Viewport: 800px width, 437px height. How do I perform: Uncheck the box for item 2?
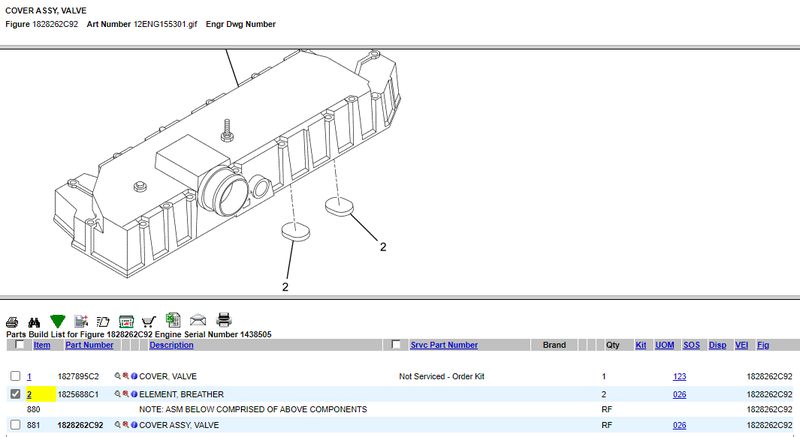tap(15, 394)
